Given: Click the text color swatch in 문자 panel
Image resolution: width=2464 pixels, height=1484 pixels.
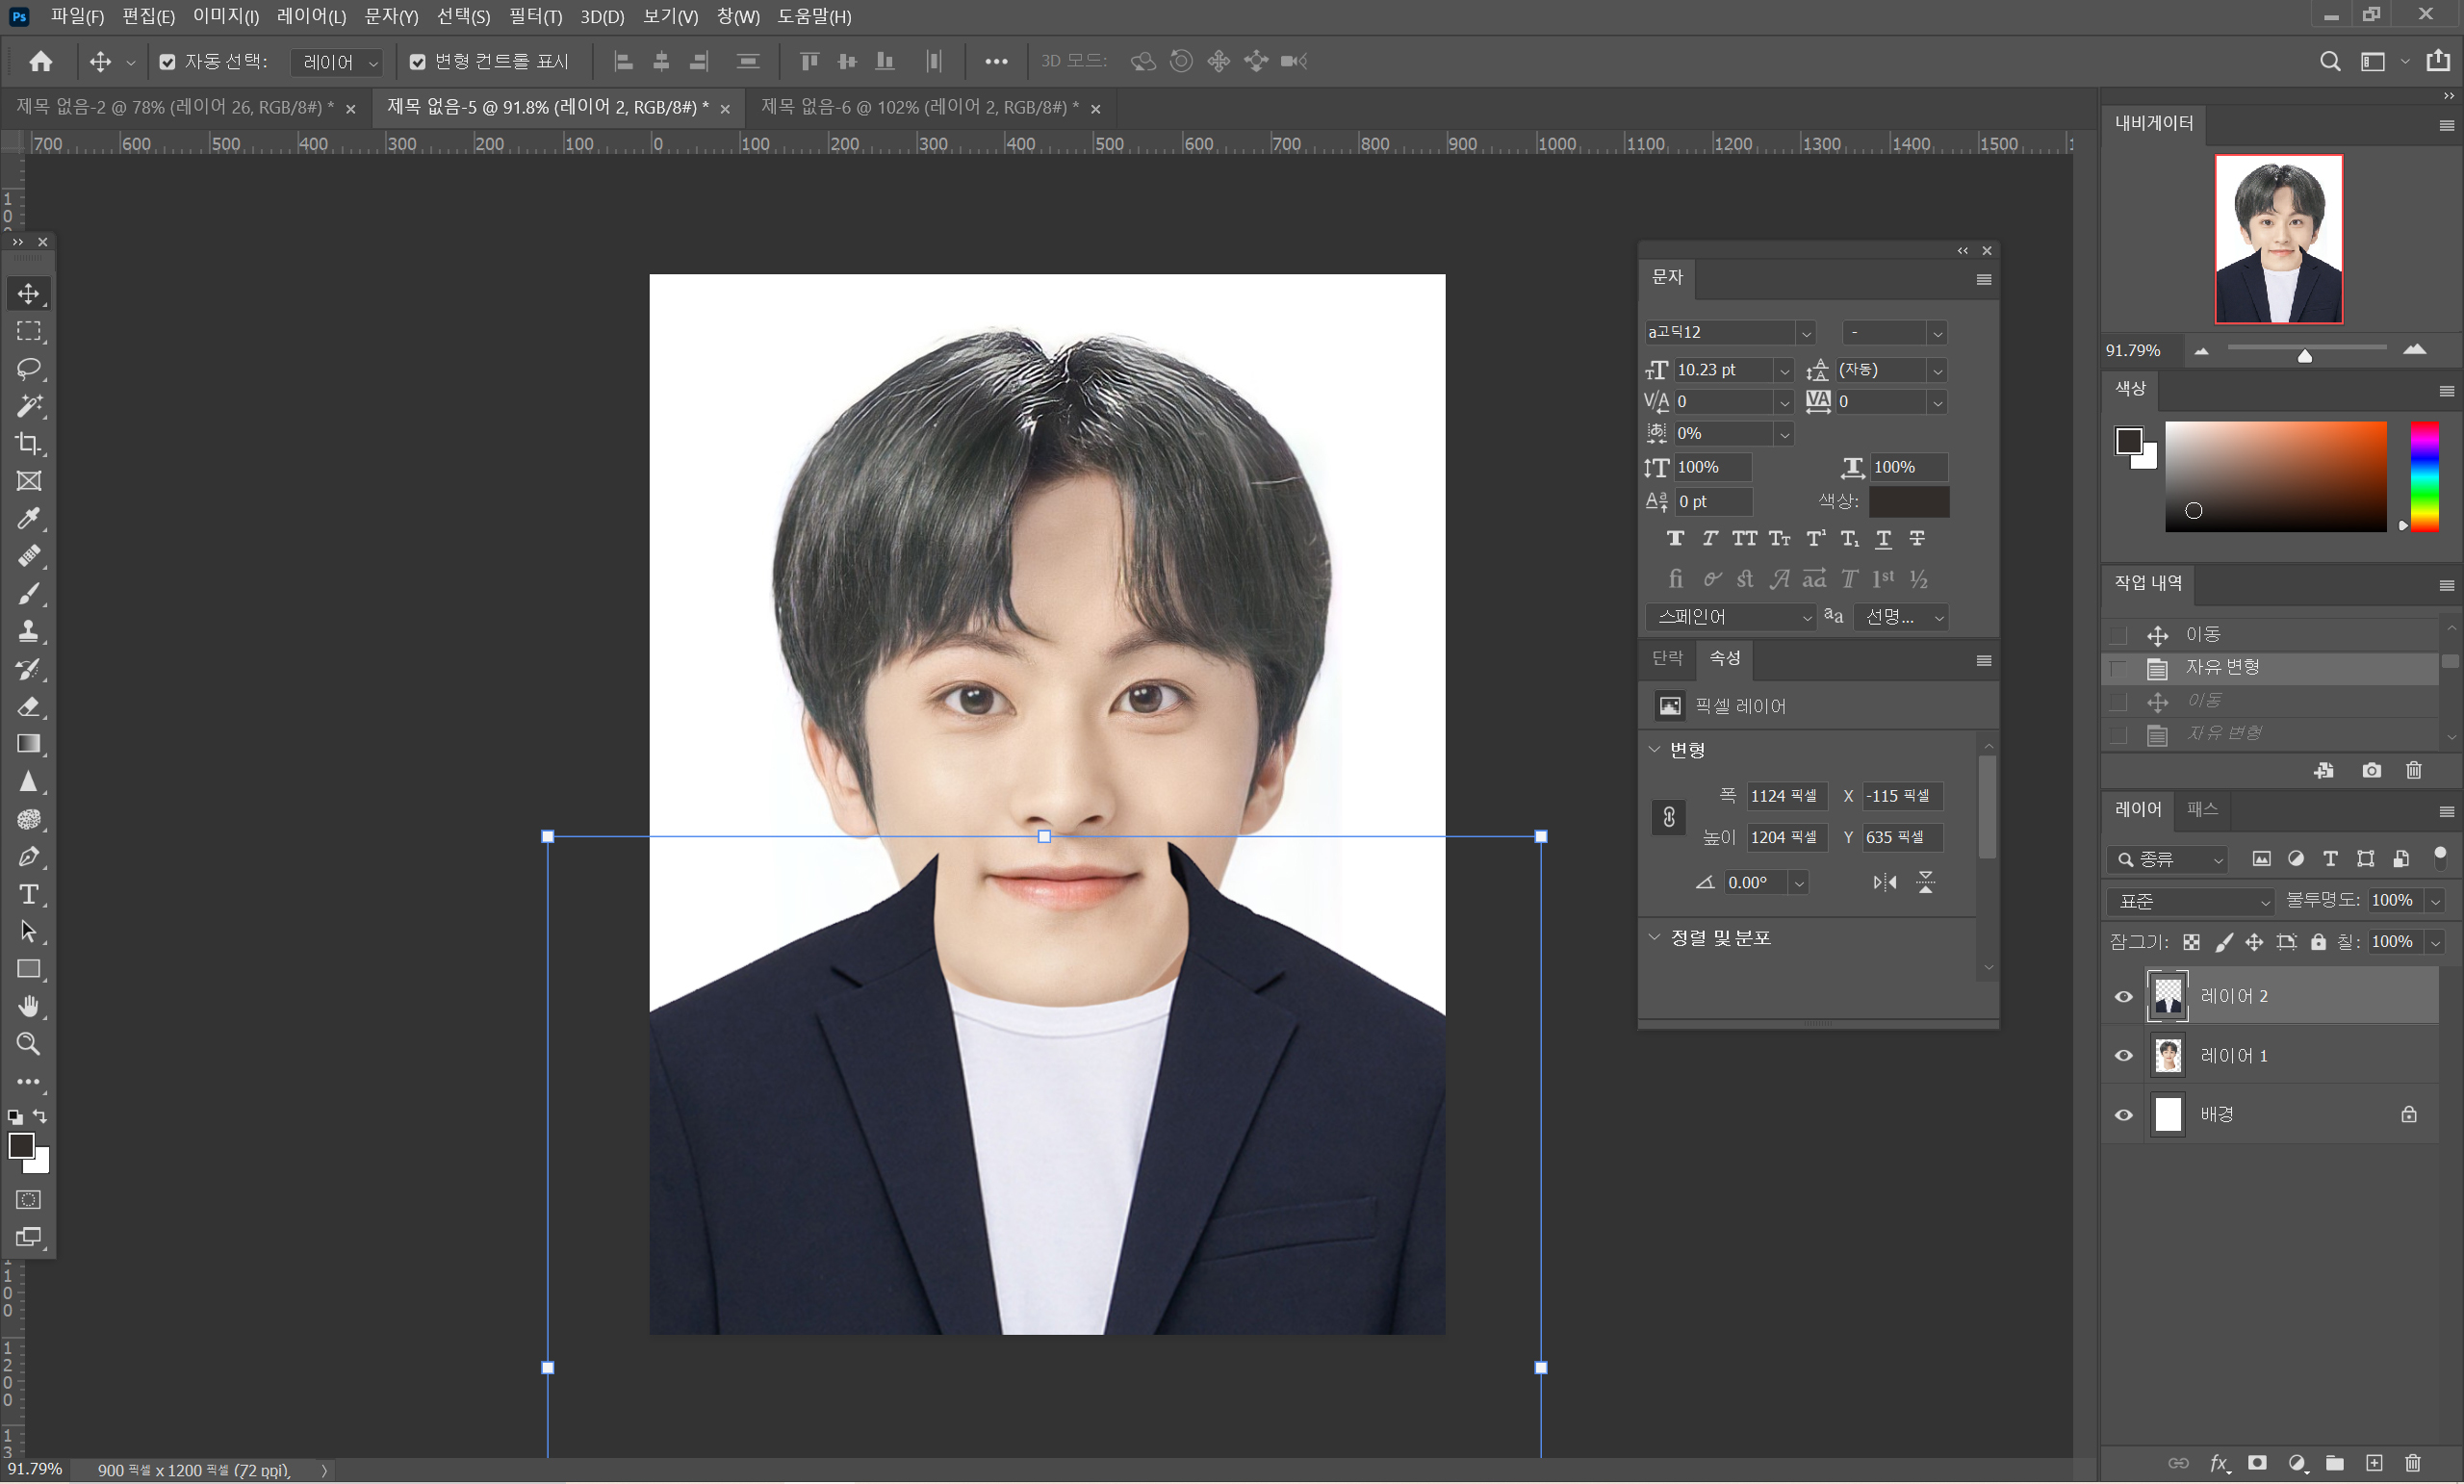Looking at the screenshot, I should tap(1908, 501).
